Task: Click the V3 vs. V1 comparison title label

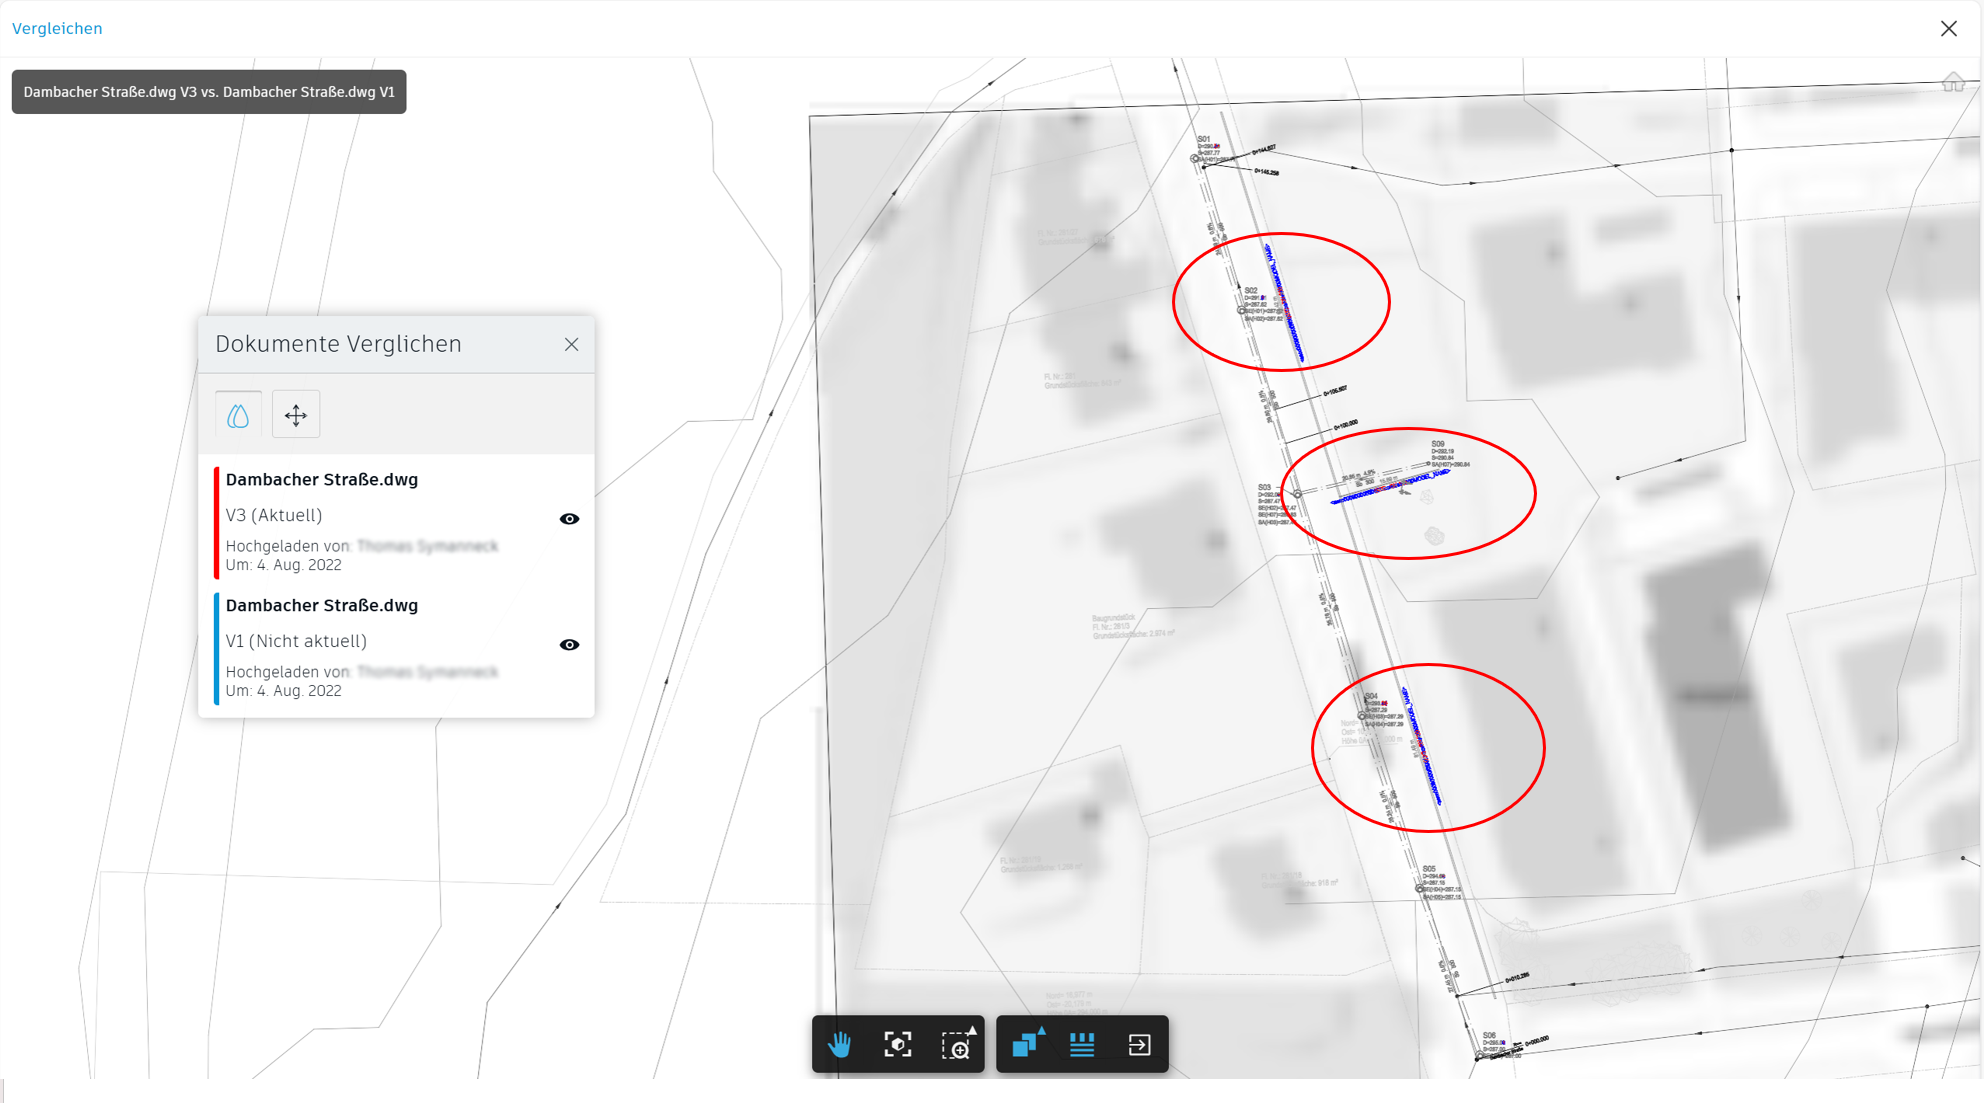Action: coord(208,92)
